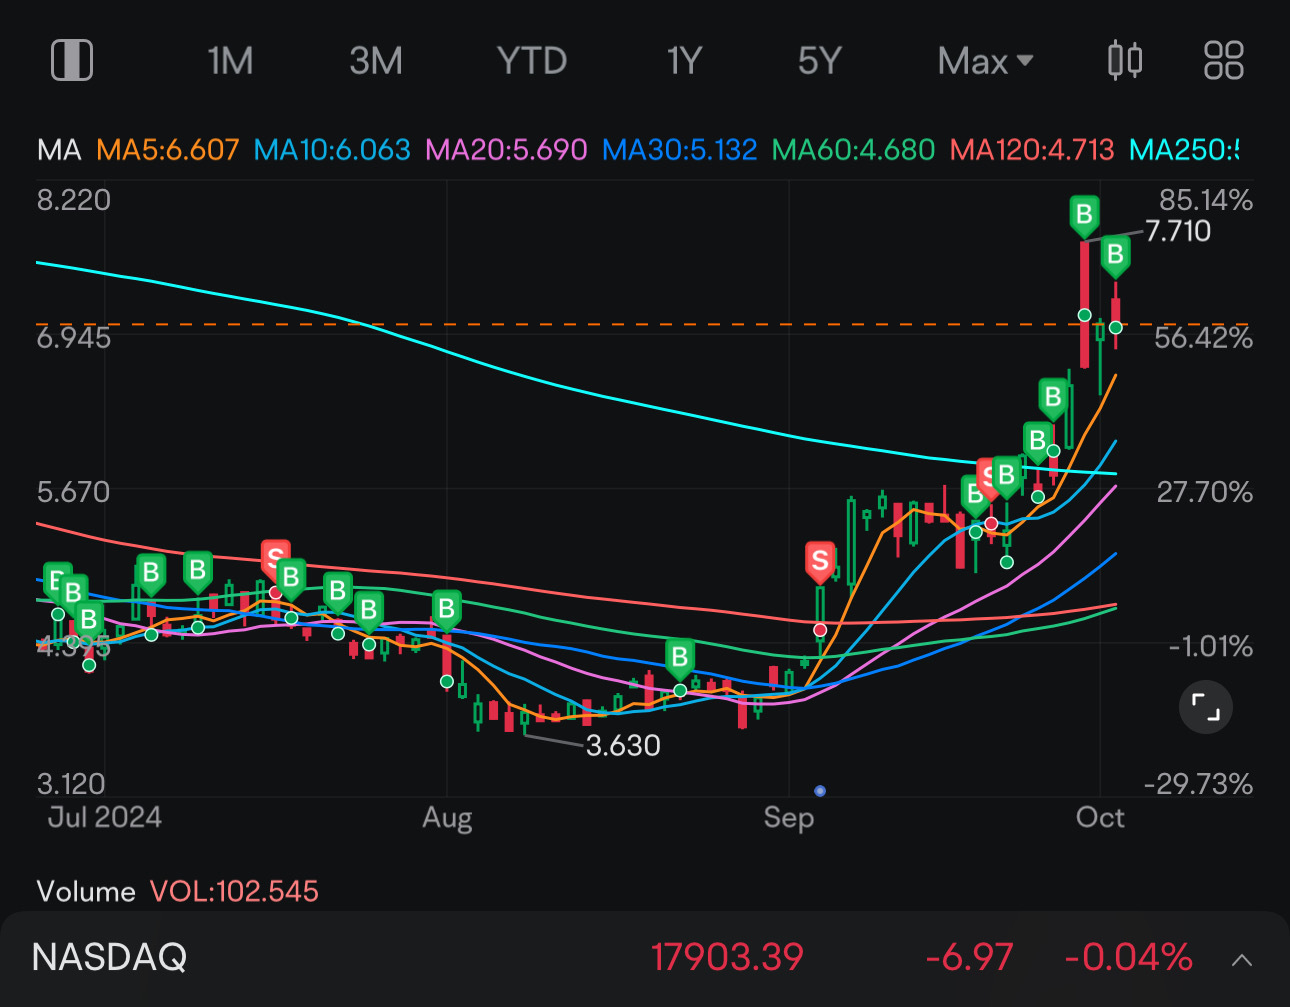Tap the MA60:4.680 value

(x=854, y=150)
